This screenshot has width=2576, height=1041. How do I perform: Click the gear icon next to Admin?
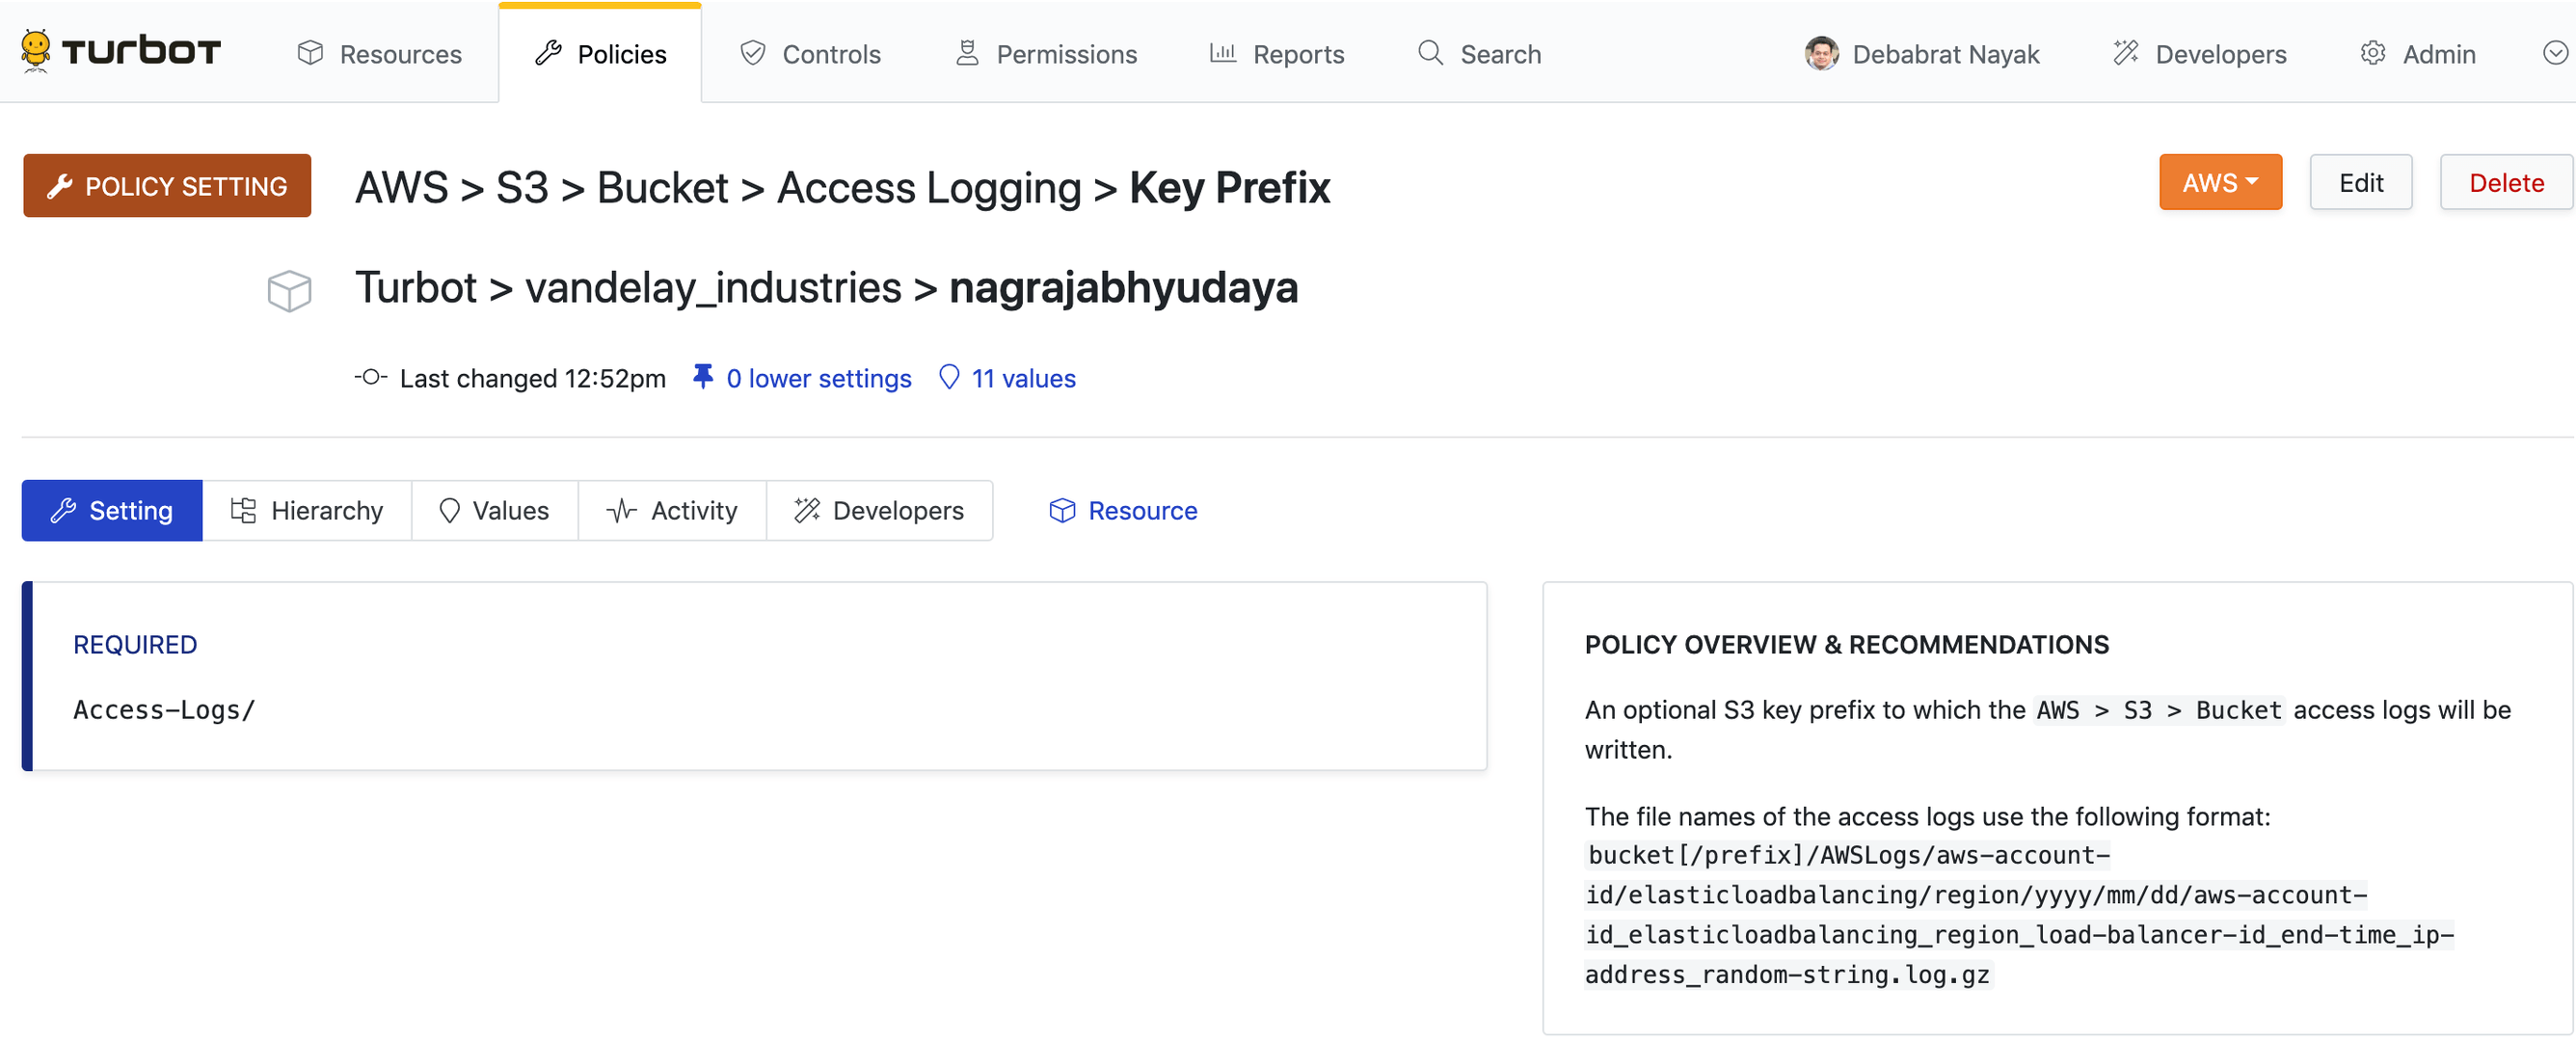(x=2372, y=54)
